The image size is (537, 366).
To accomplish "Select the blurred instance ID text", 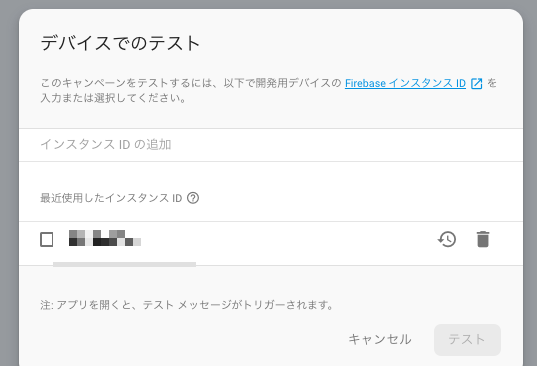I will click(105, 238).
